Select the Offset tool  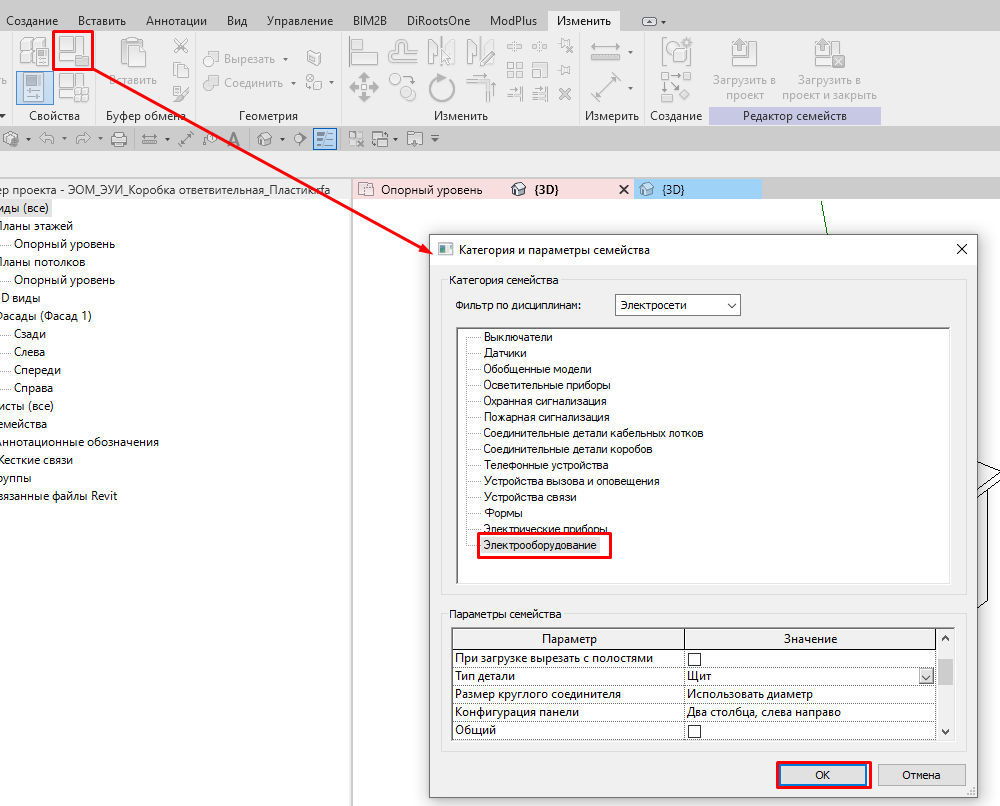[x=402, y=52]
